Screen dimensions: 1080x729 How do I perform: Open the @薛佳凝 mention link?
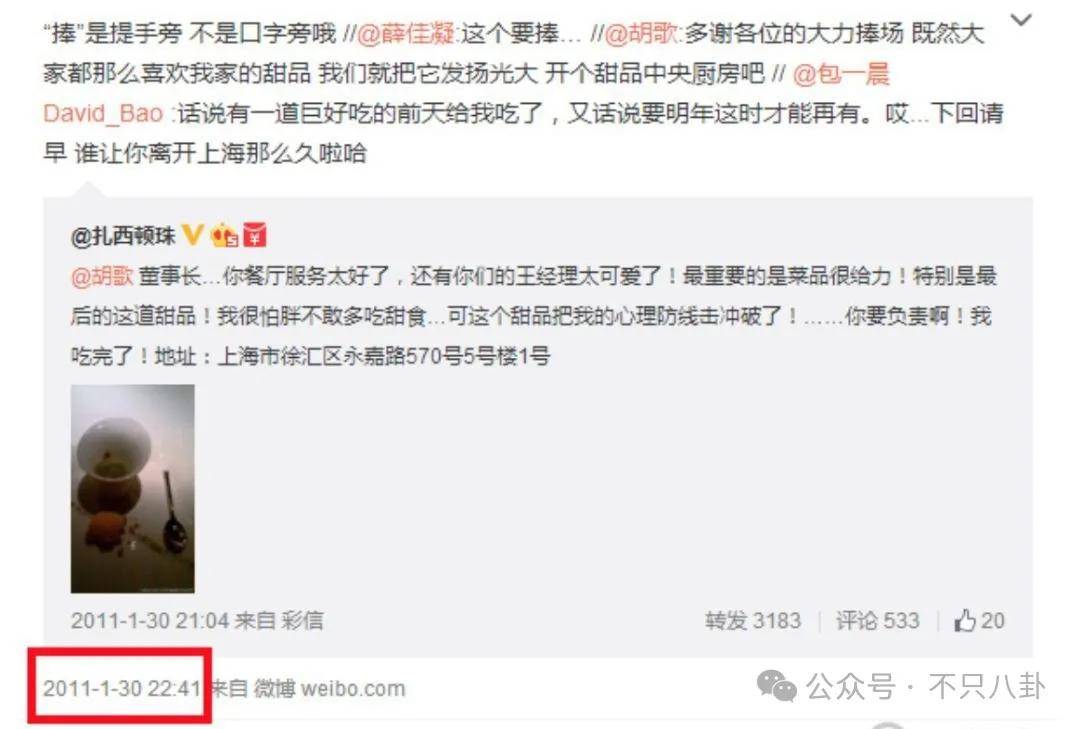coord(405,33)
